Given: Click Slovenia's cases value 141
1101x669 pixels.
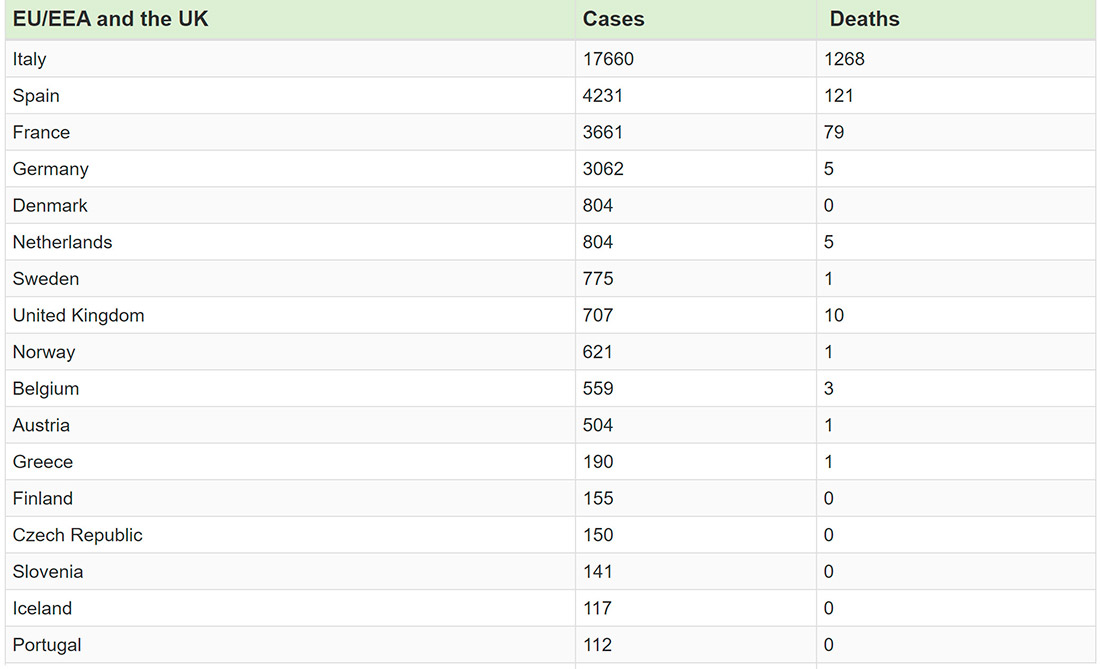Looking at the screenshot, I should 596,571.
